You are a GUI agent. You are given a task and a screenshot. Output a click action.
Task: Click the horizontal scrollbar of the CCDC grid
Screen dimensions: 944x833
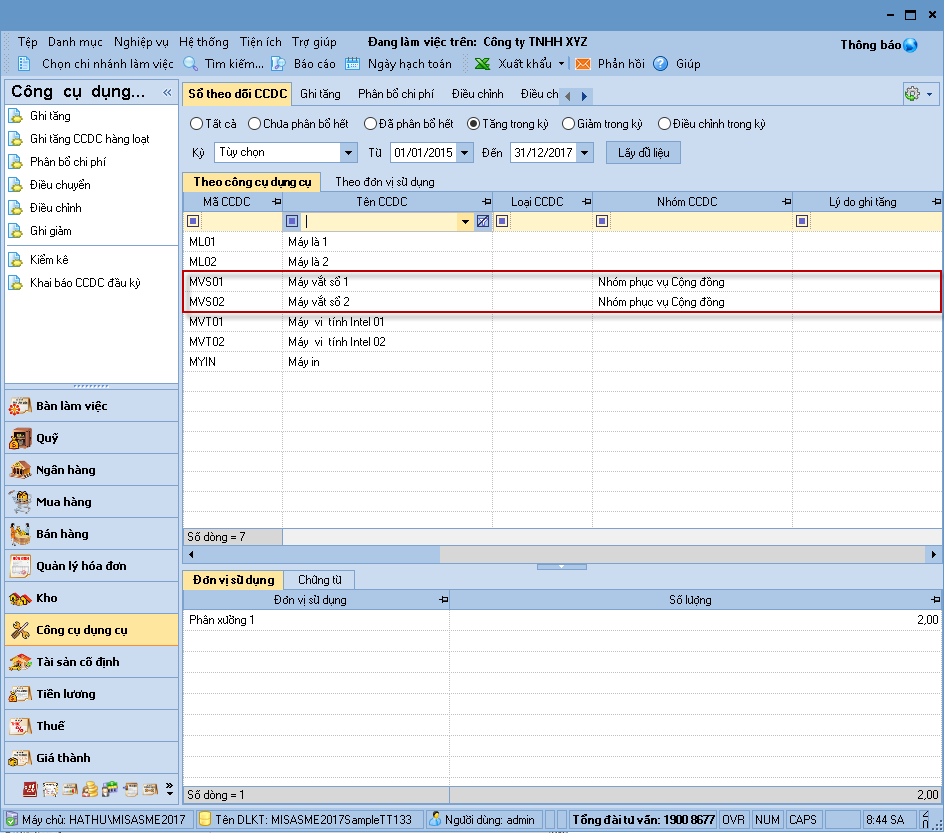pos(312,554)
